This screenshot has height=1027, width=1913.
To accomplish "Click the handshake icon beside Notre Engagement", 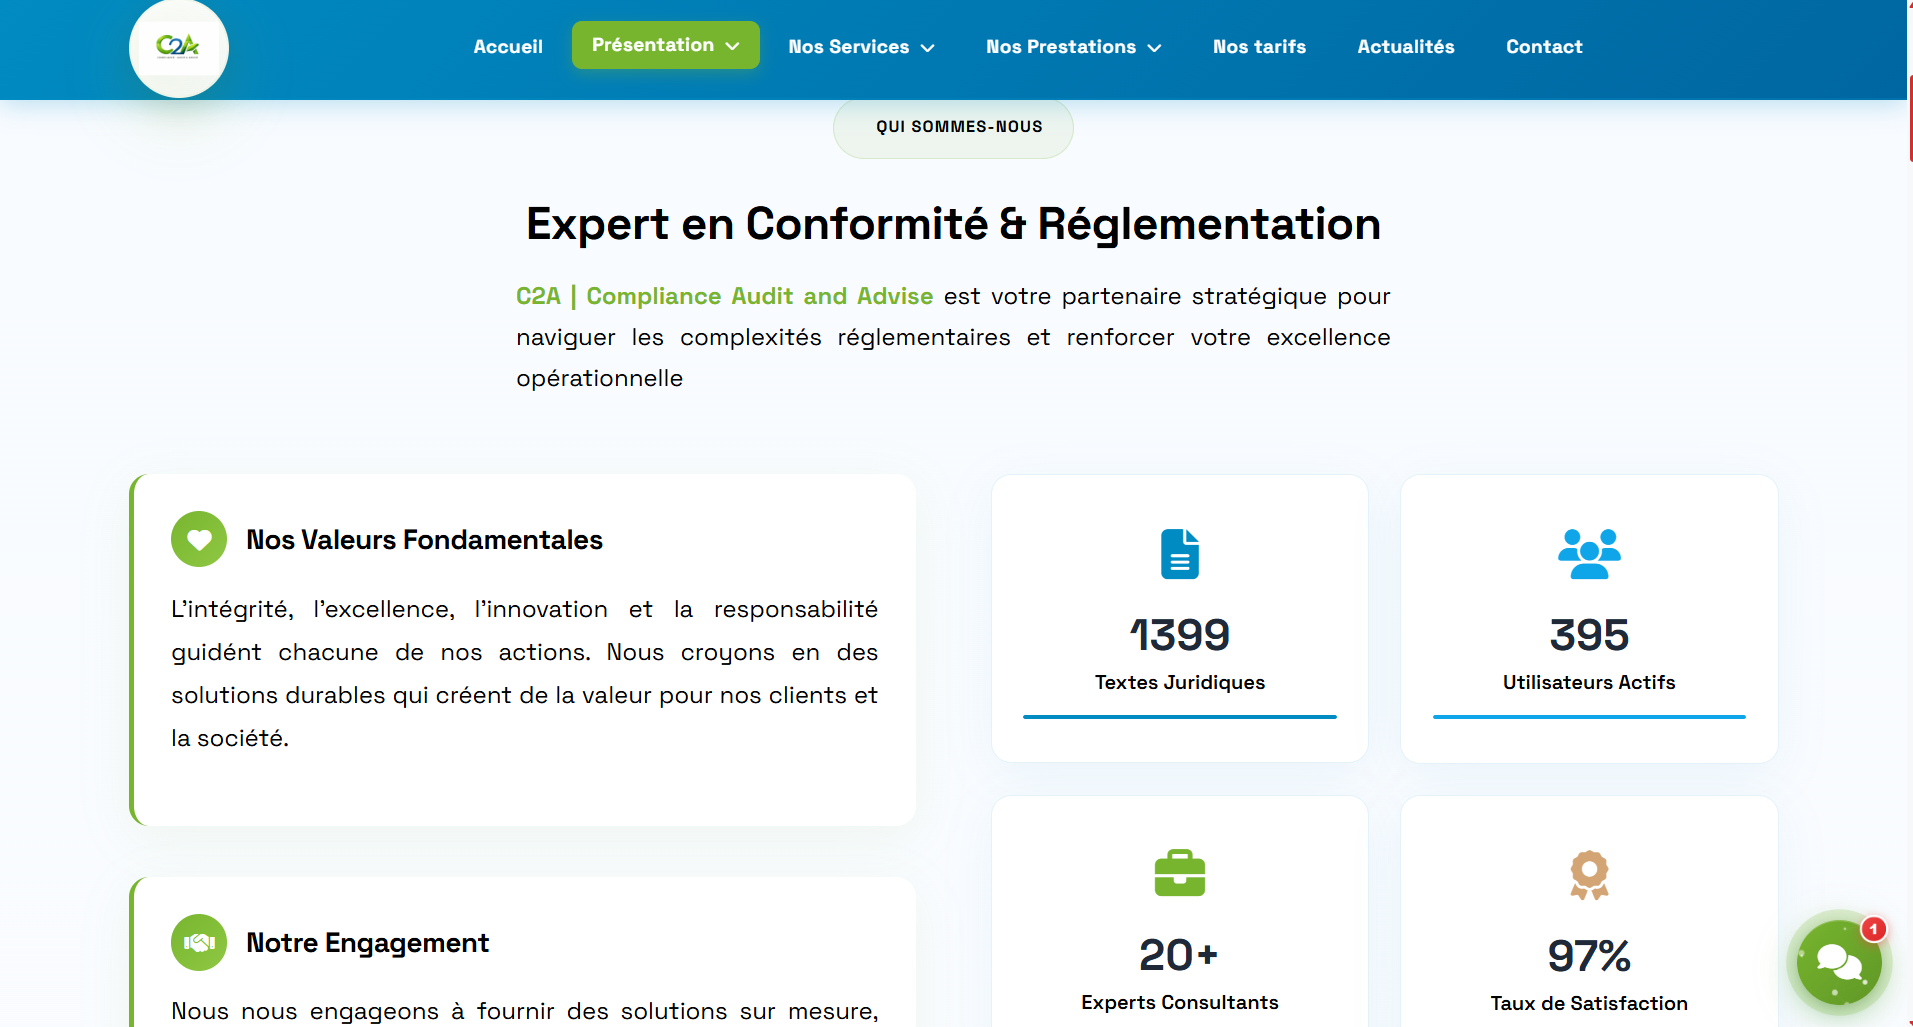I will (x=199, y=942).
